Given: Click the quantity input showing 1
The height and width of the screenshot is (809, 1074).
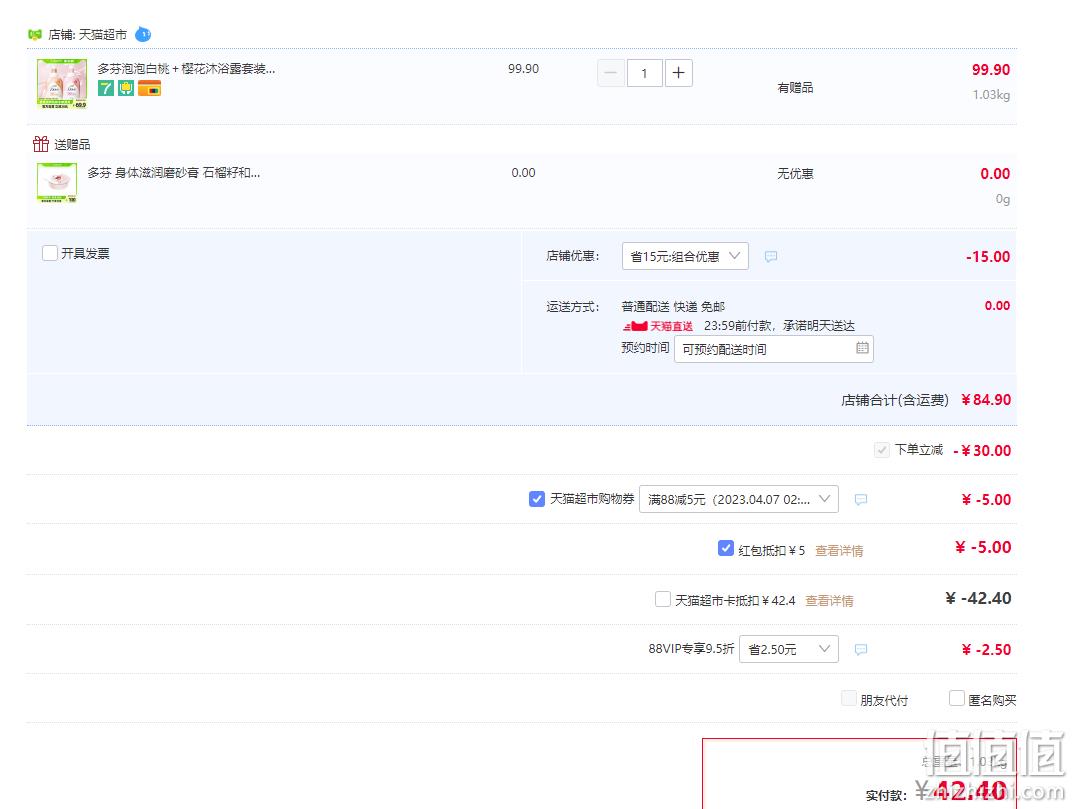Looking at the screenshot, I should (644, 73).
